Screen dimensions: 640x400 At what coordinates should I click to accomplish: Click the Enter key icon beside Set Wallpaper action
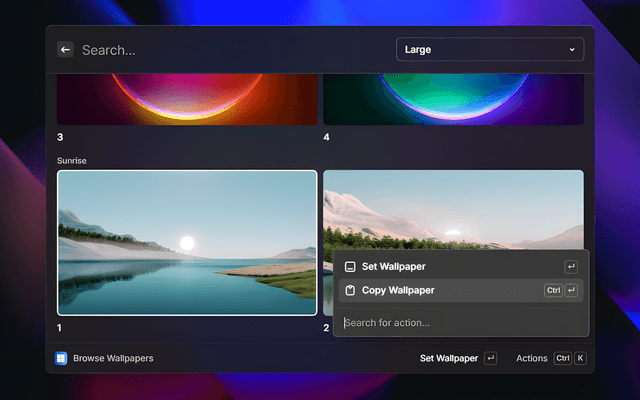[571, 267]
